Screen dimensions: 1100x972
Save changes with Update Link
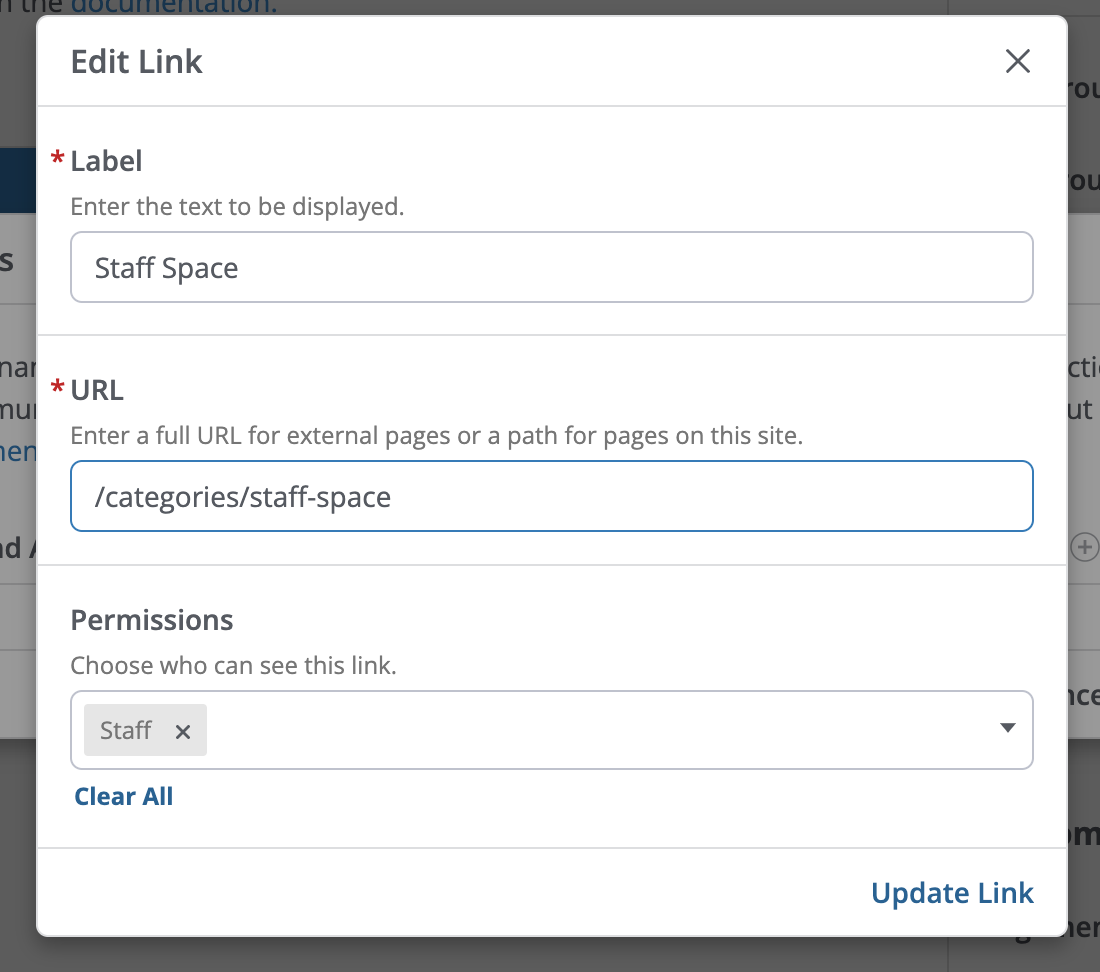point(951,893)
